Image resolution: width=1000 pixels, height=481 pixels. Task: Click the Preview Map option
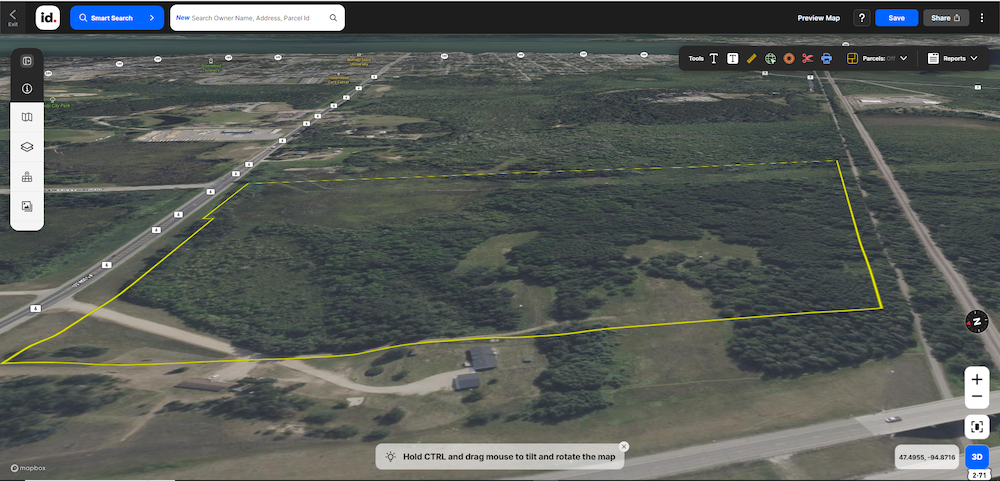818,18
